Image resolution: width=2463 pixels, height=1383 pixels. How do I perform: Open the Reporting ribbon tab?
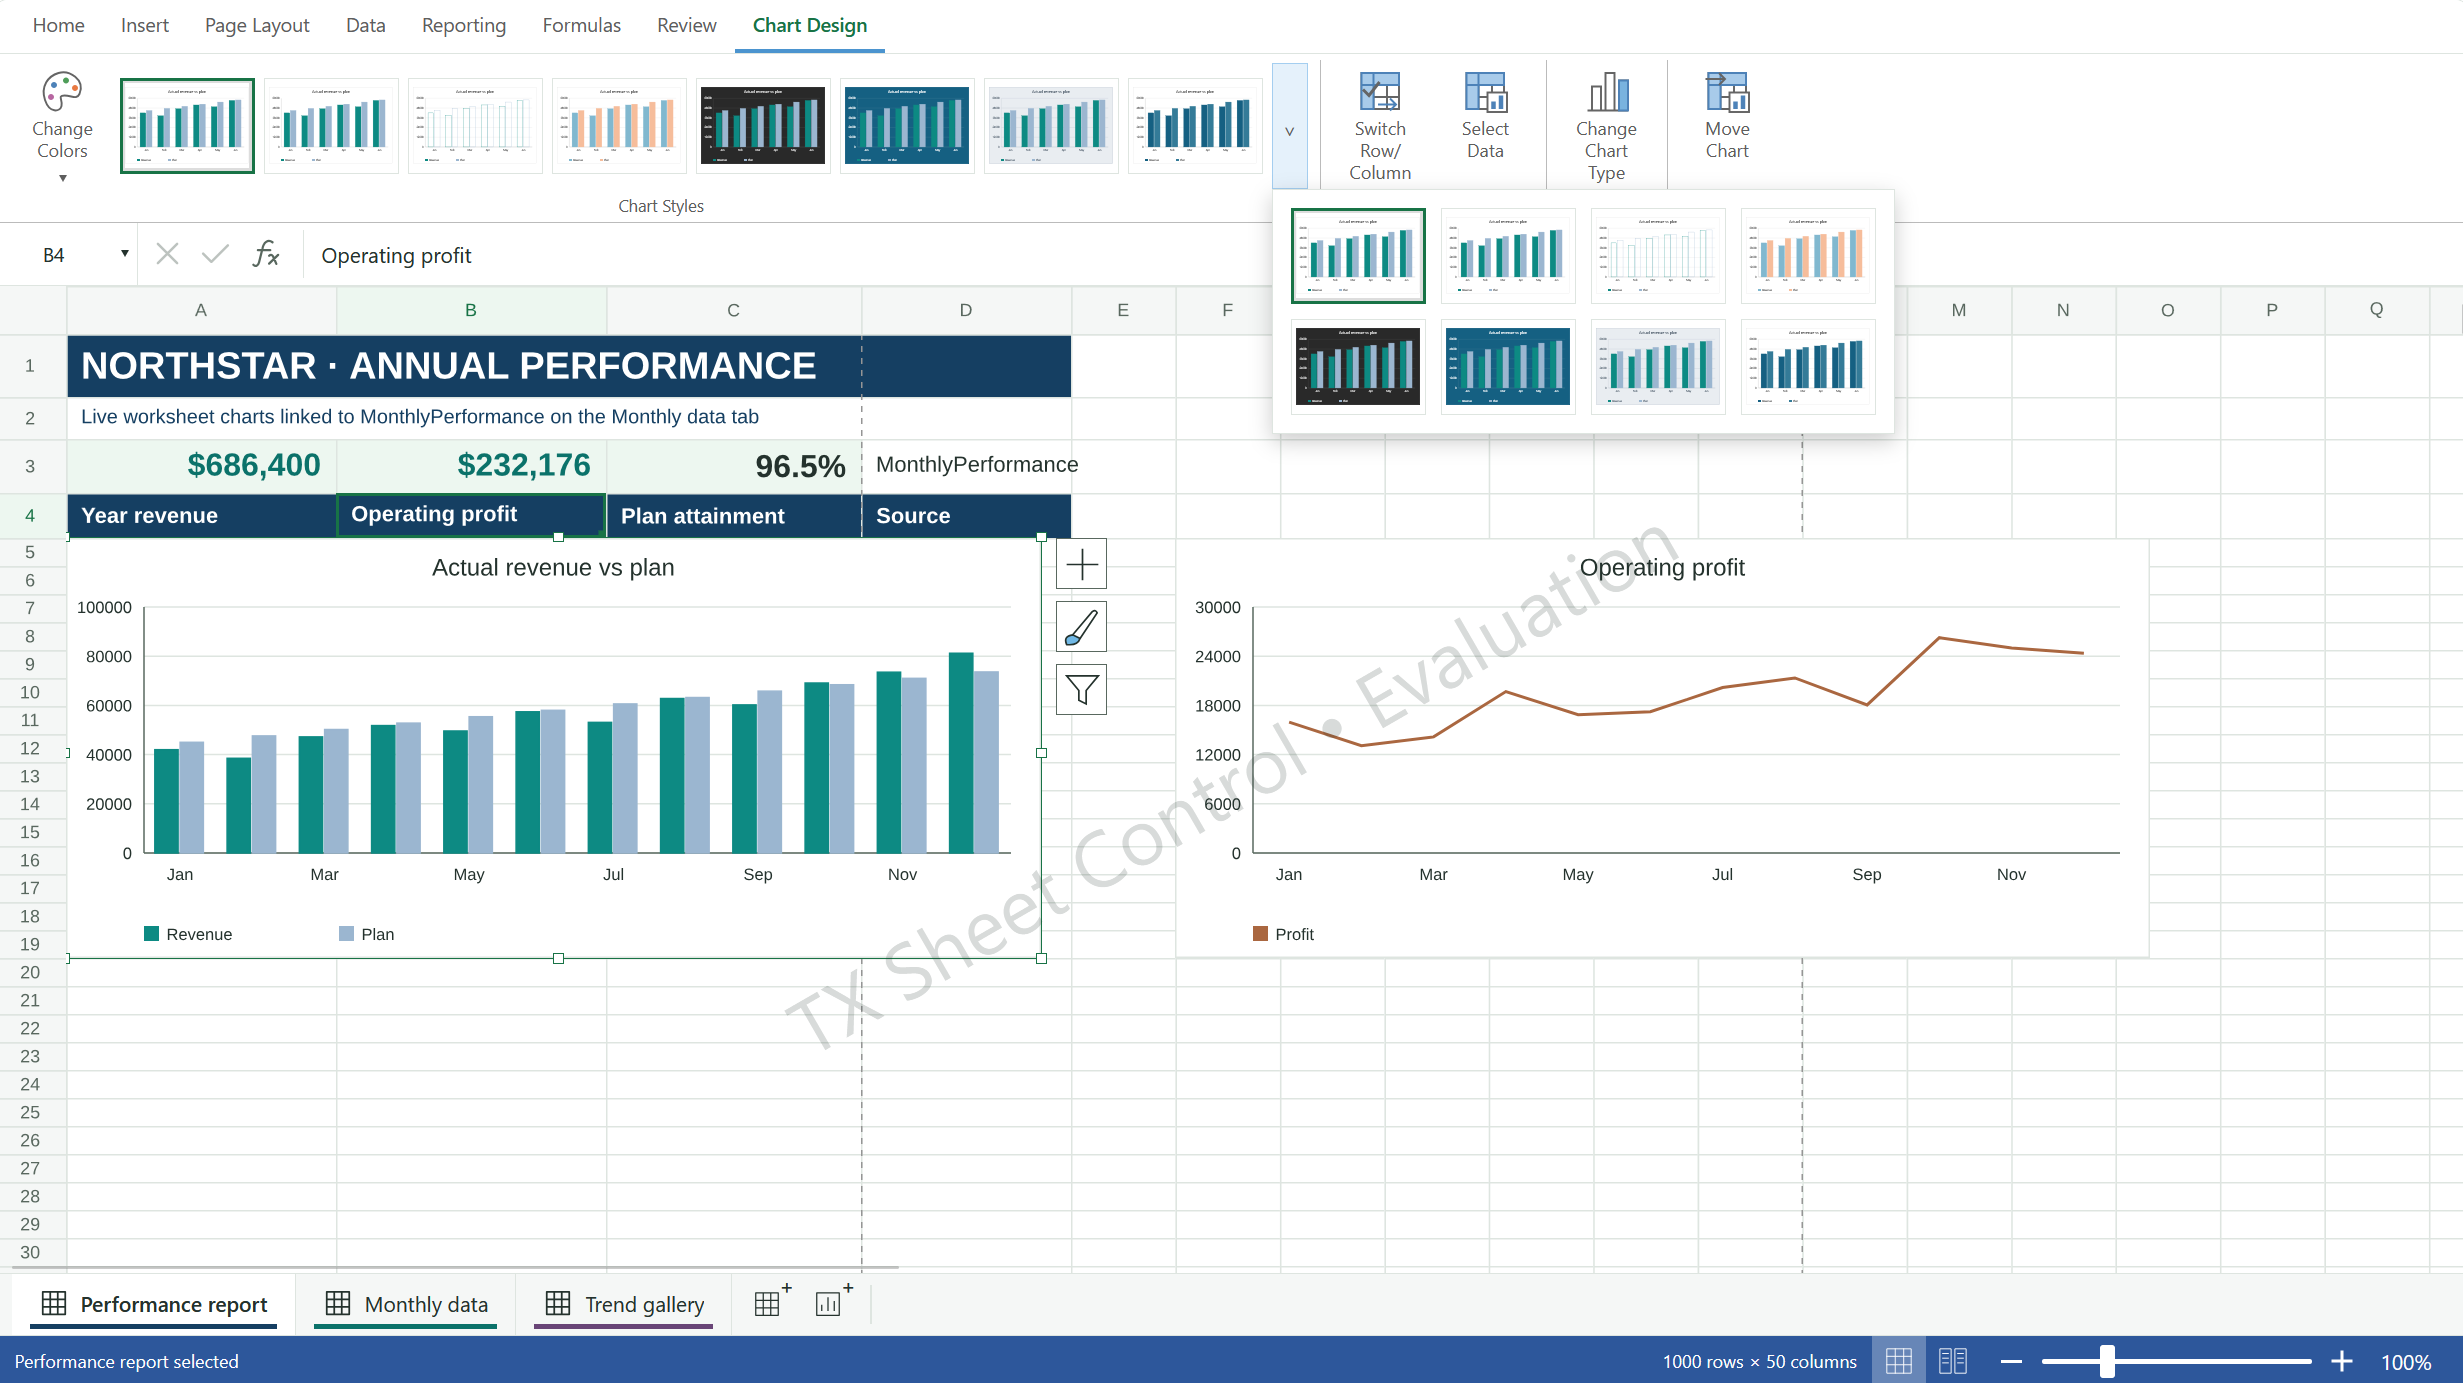tap(464, 25)
